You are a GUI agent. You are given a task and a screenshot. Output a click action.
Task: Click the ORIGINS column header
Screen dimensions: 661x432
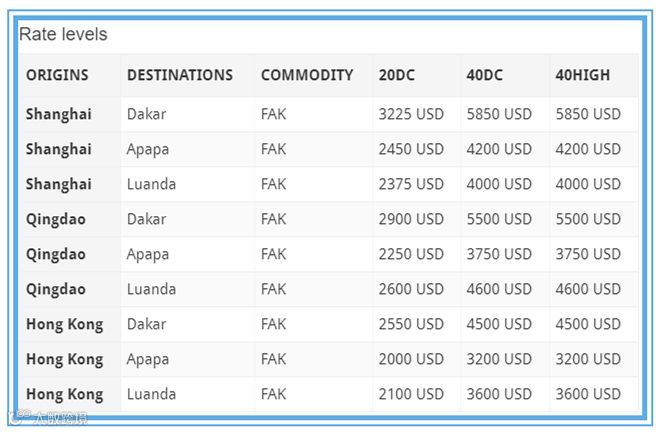(57, 75)
